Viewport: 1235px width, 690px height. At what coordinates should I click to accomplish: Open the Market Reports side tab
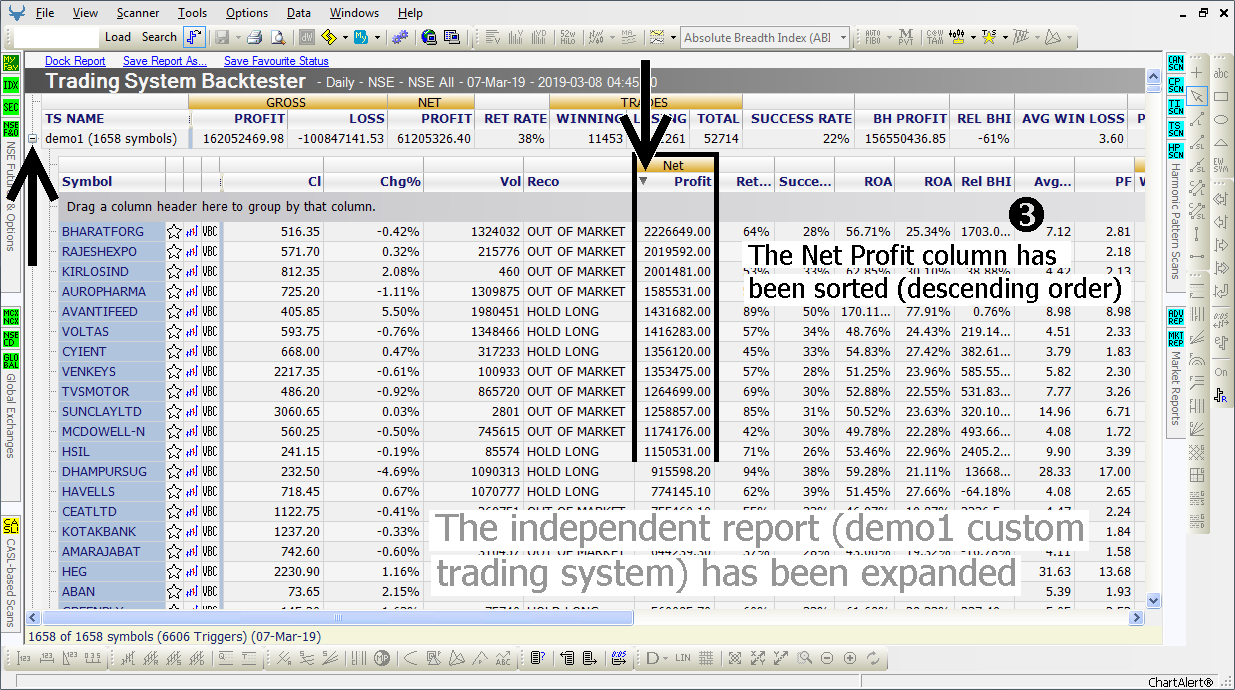point(1175,389)
